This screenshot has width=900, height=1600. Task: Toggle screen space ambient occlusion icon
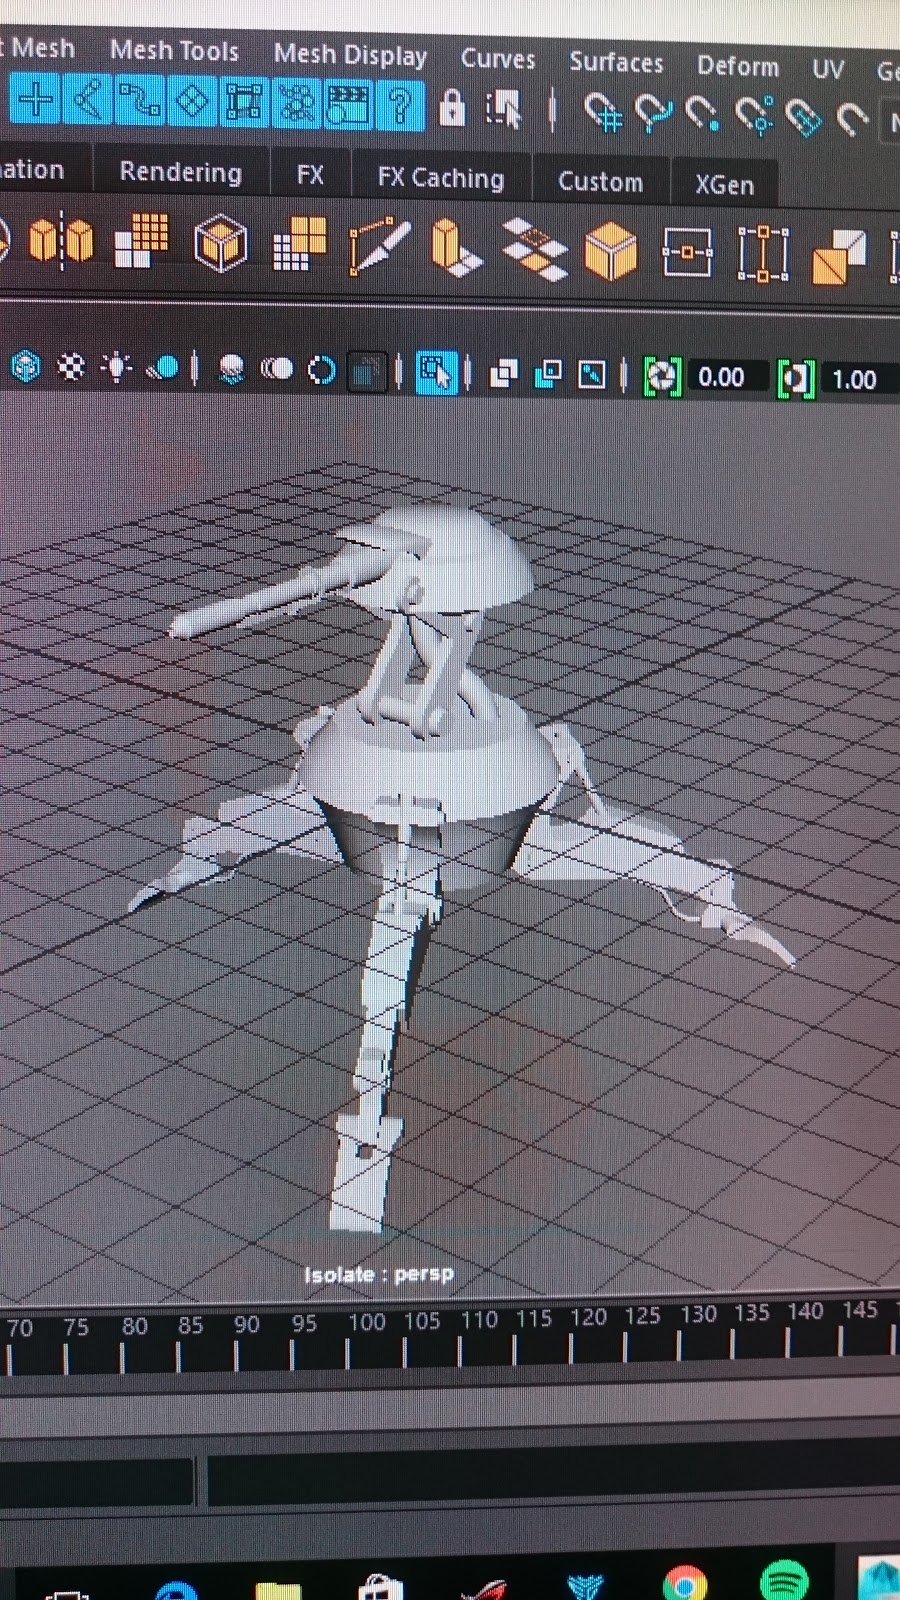point(231,370)
